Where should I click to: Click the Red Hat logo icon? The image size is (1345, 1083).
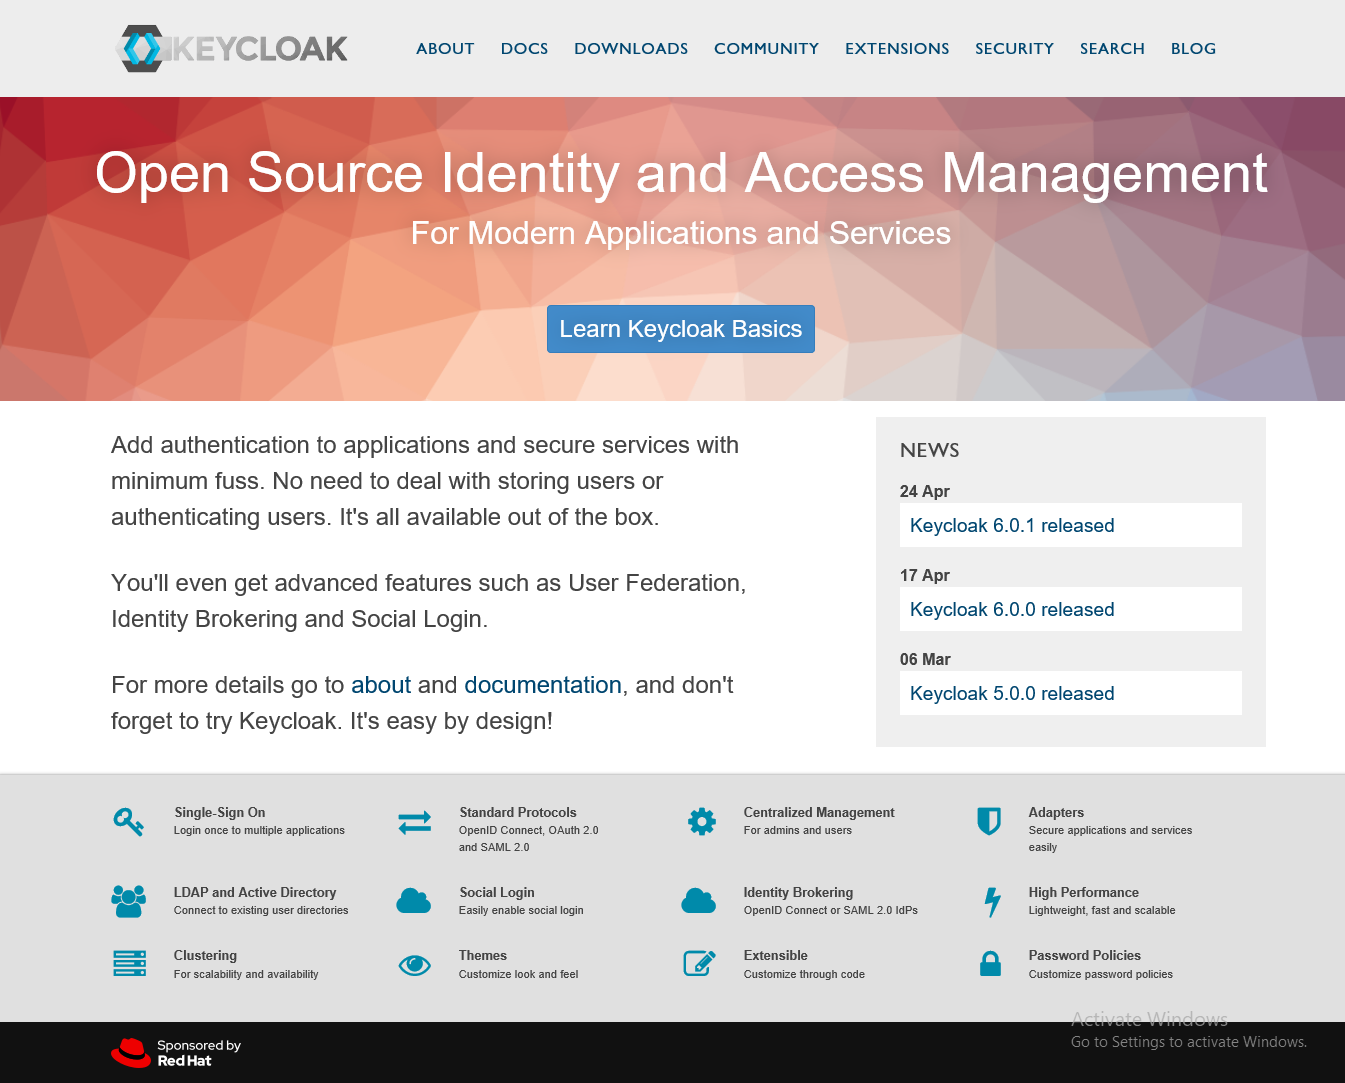[x=131, y=1052]
